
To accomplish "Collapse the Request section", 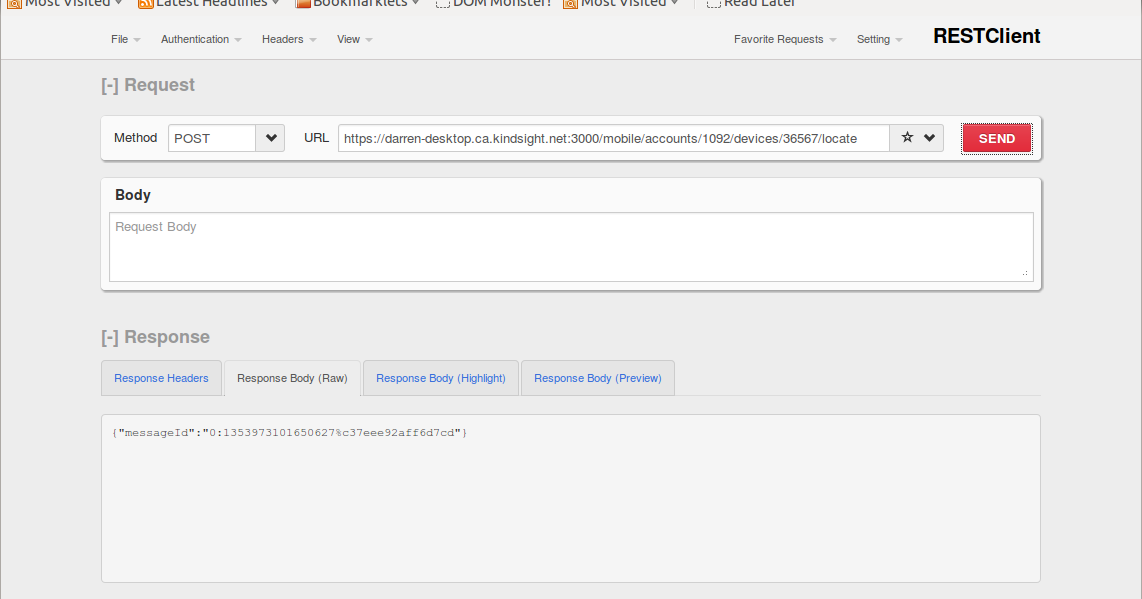I will click(110, 85).
